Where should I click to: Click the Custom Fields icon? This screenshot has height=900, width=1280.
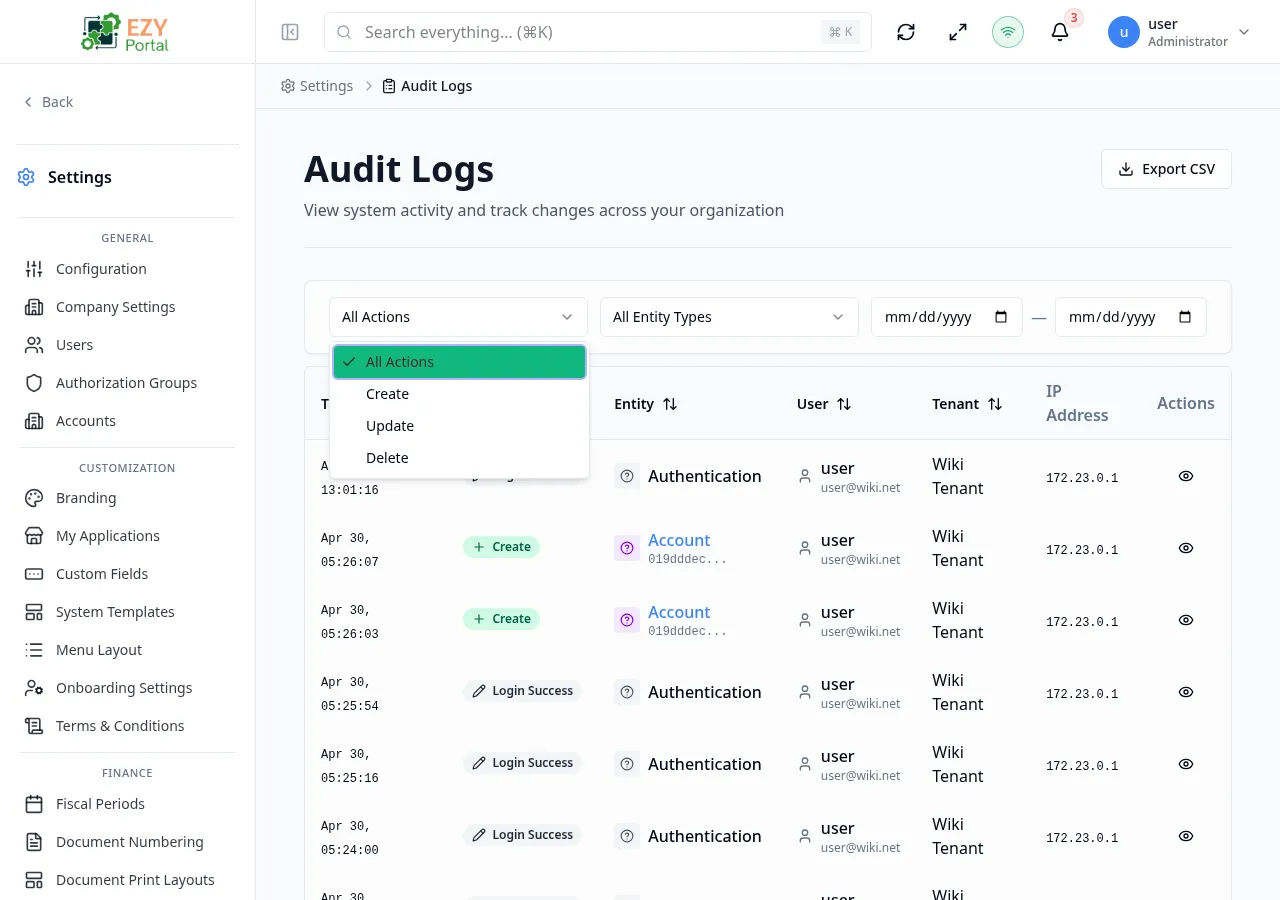point(34,574)
